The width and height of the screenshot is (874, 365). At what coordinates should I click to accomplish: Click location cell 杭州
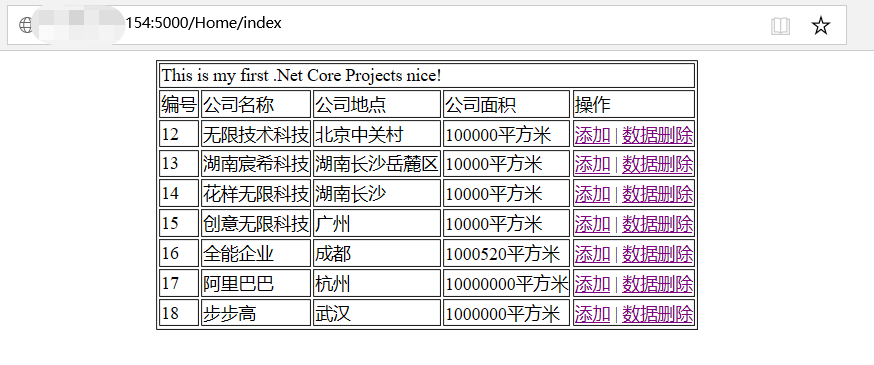[377, 284]
